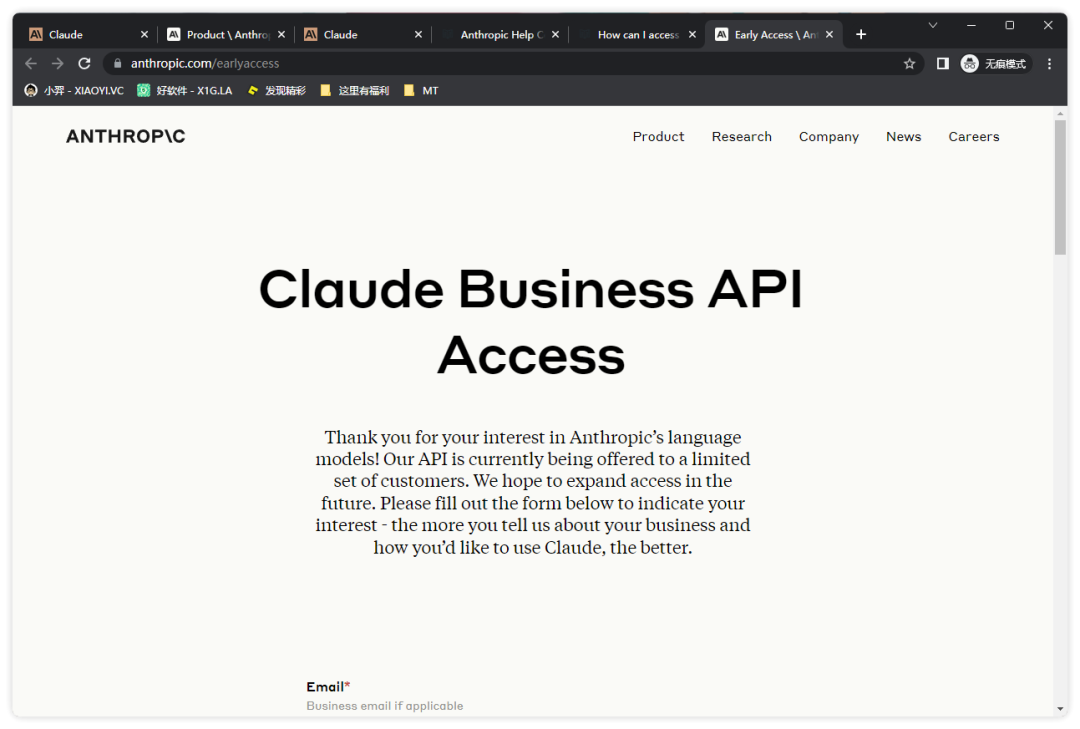This screenshot has height=729, width=1080.
Task: Click the page vertical scrollbar thumb
Action: tap(1060, 187)
